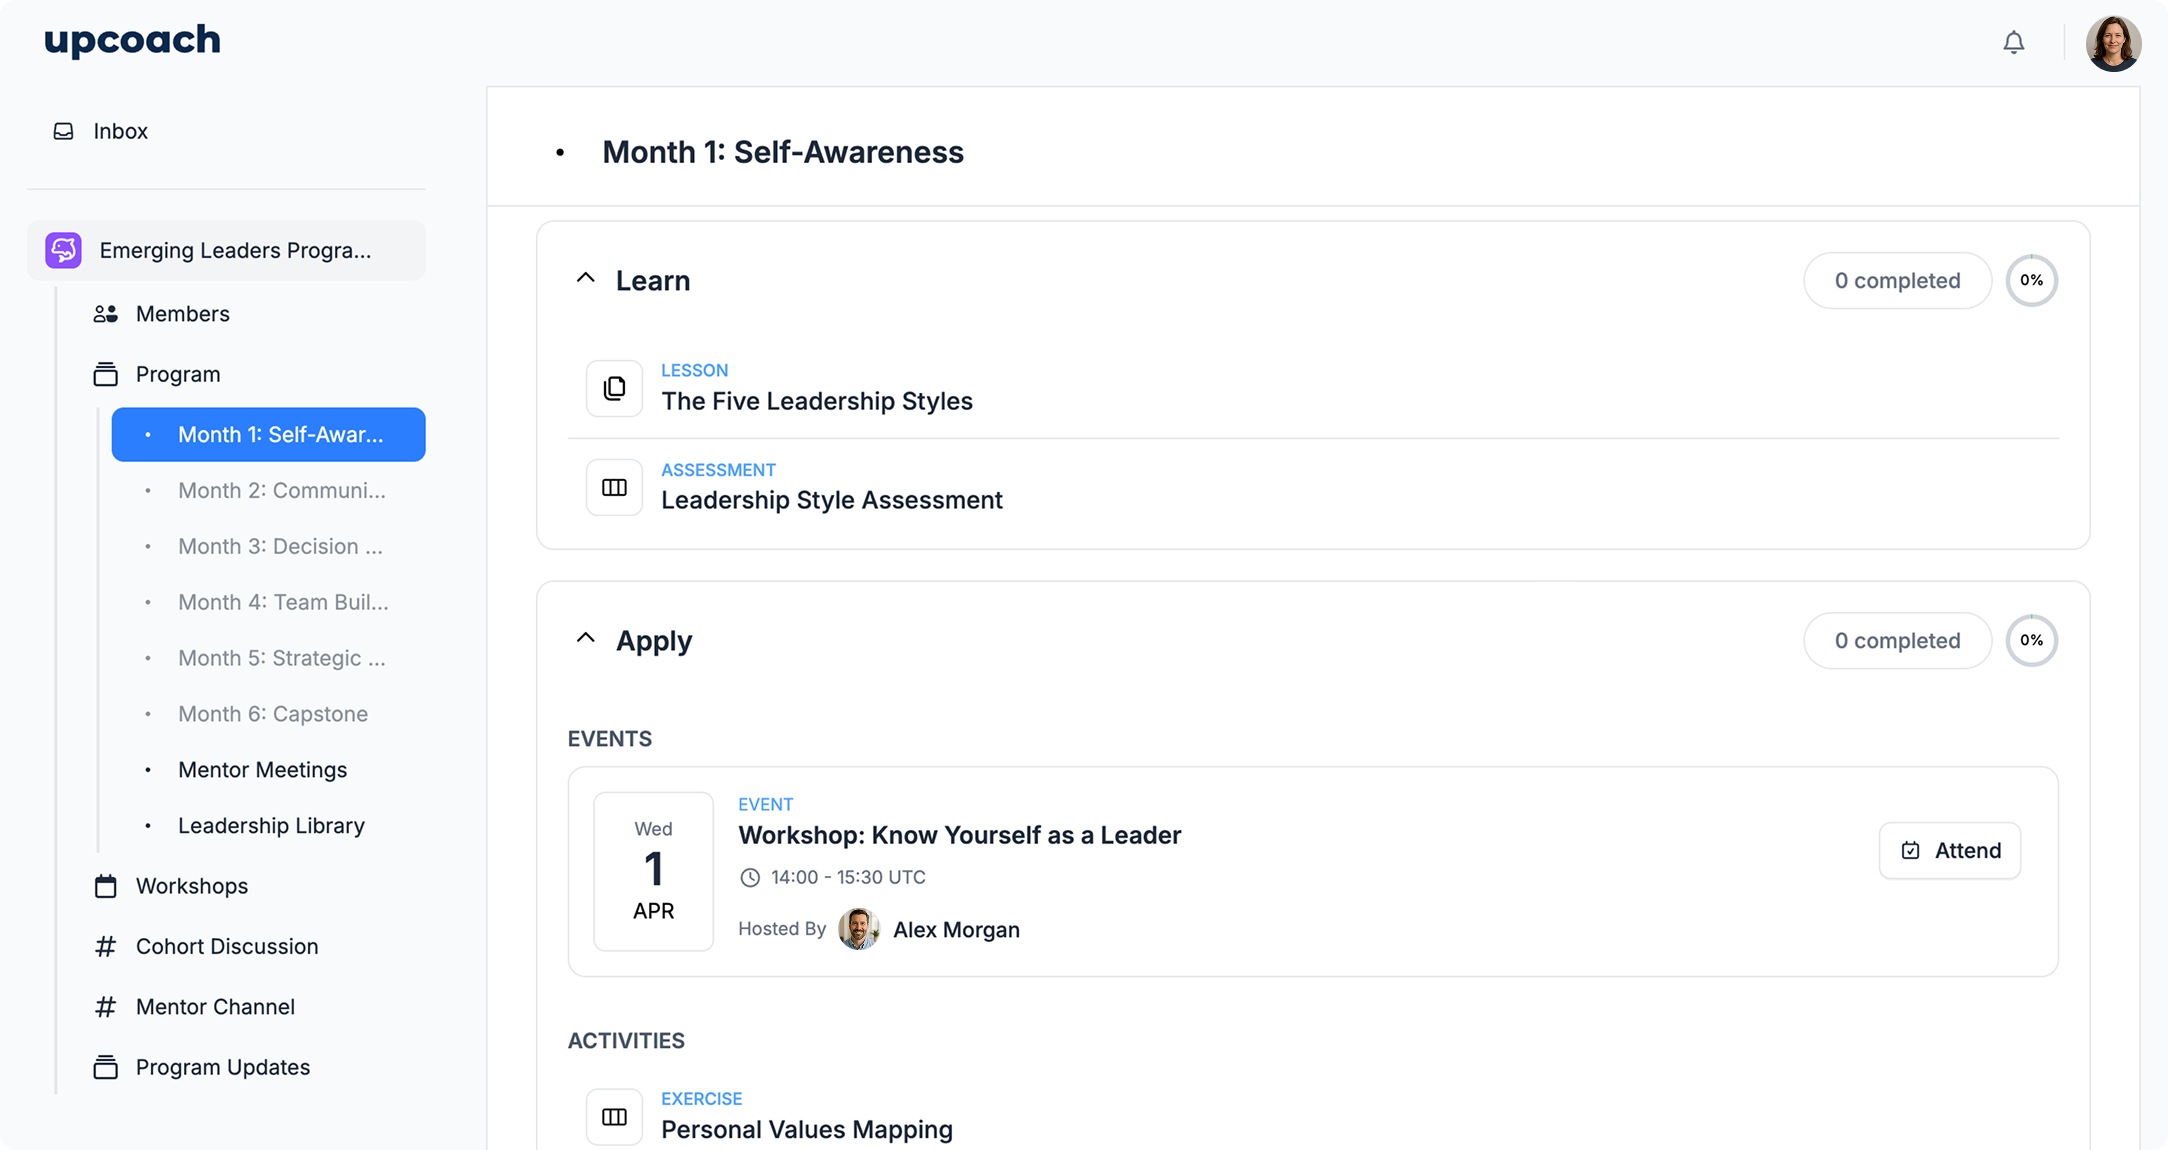This screenshot has height=1150, width=2168.
Task: Click the Apply 0 completed pill
Action: (1897, 641)
